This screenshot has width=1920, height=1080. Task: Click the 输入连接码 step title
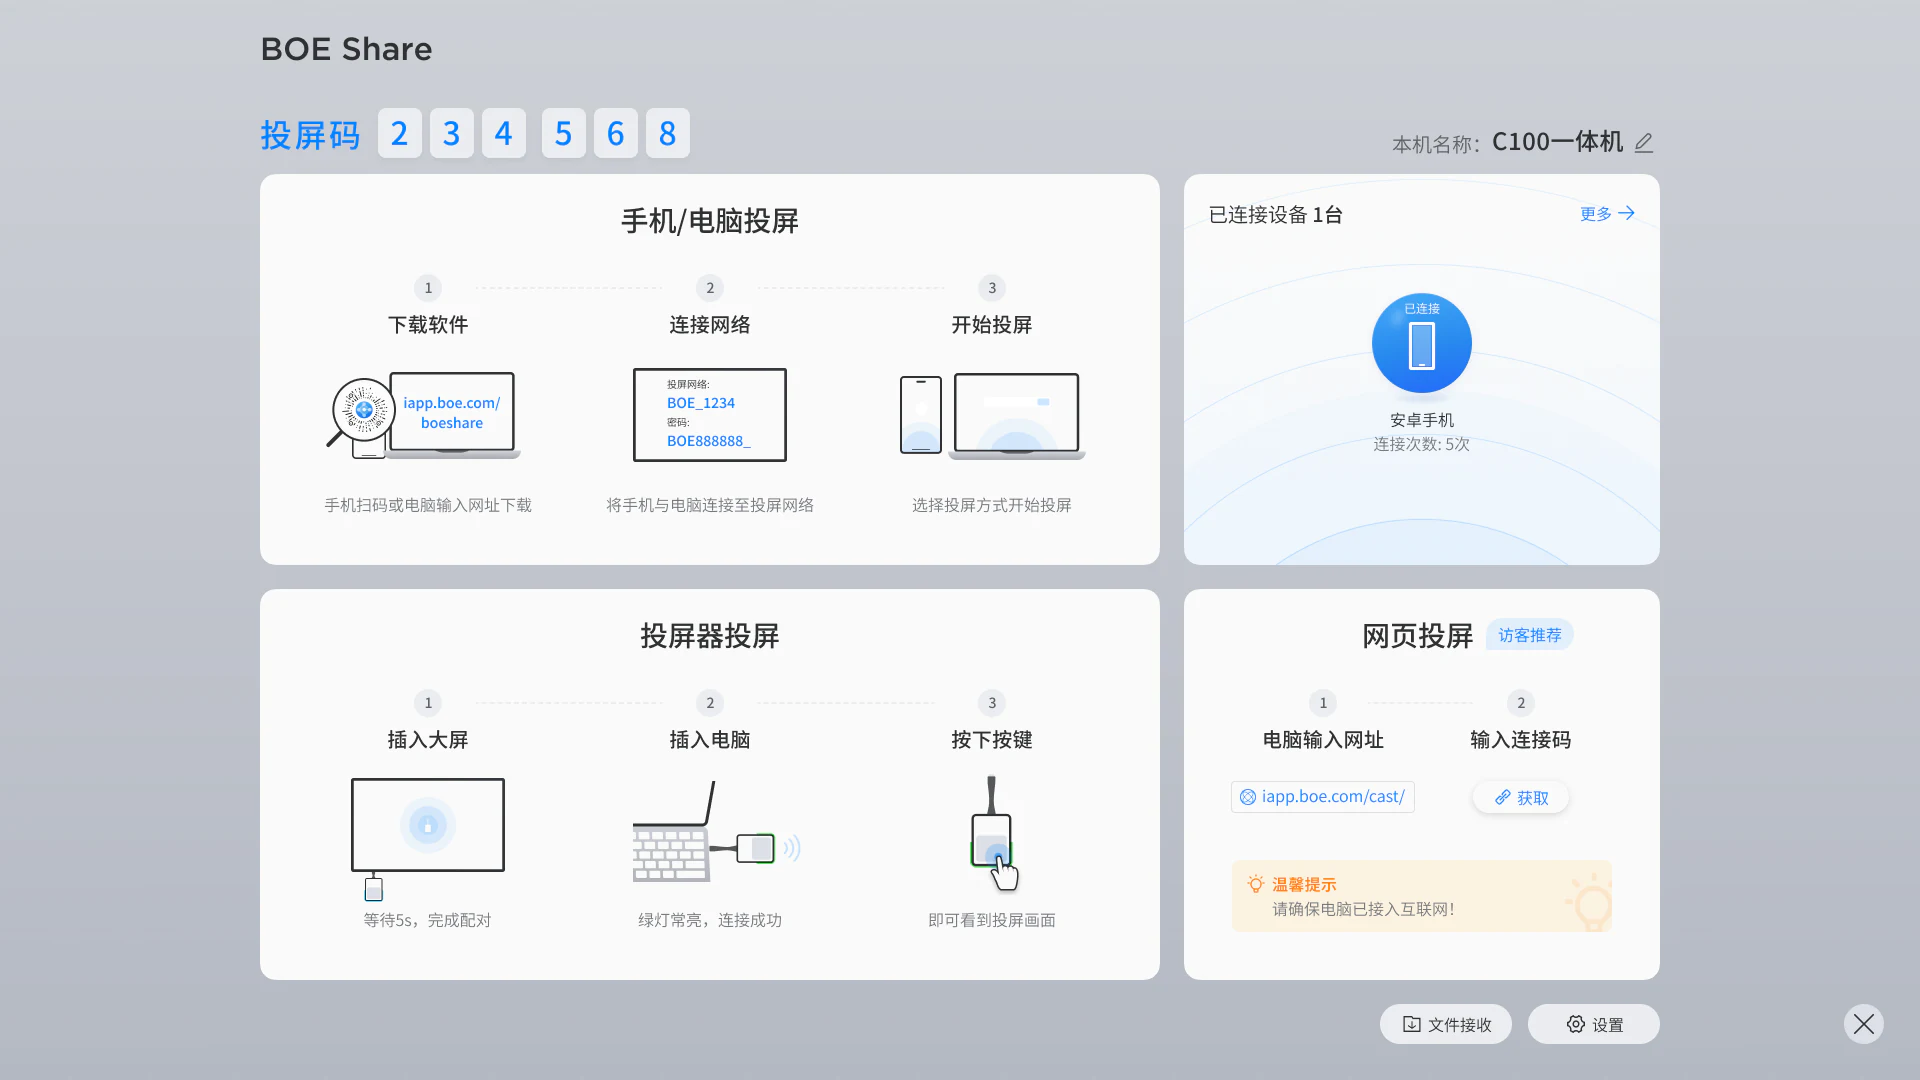1521,740
